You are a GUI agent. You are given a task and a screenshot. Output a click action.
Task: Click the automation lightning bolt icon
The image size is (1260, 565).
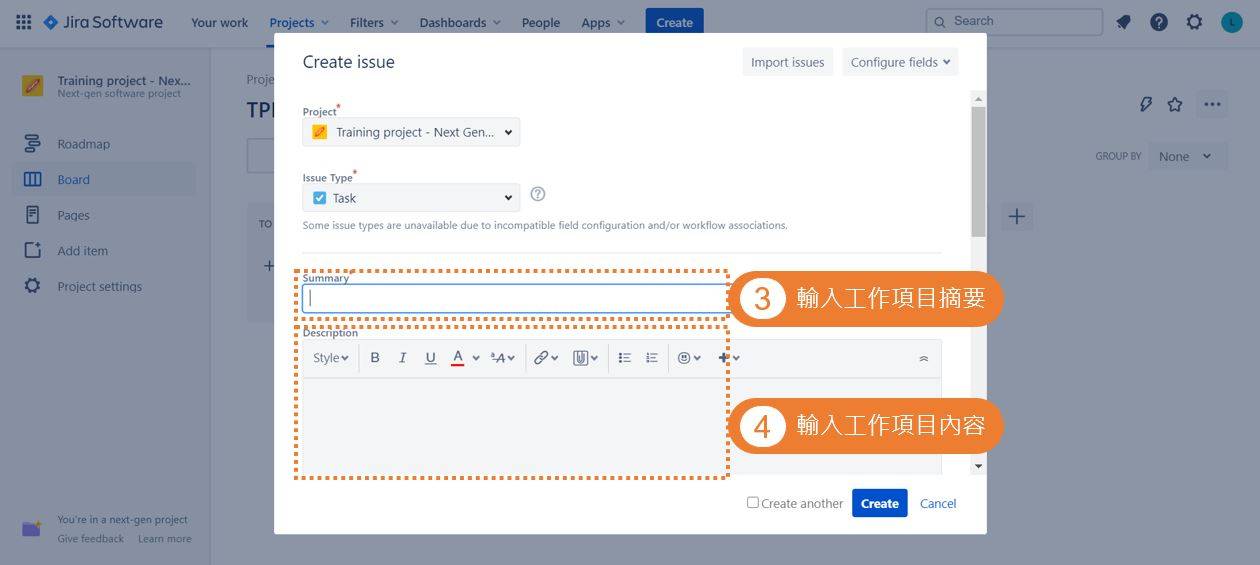[1146, 104]
